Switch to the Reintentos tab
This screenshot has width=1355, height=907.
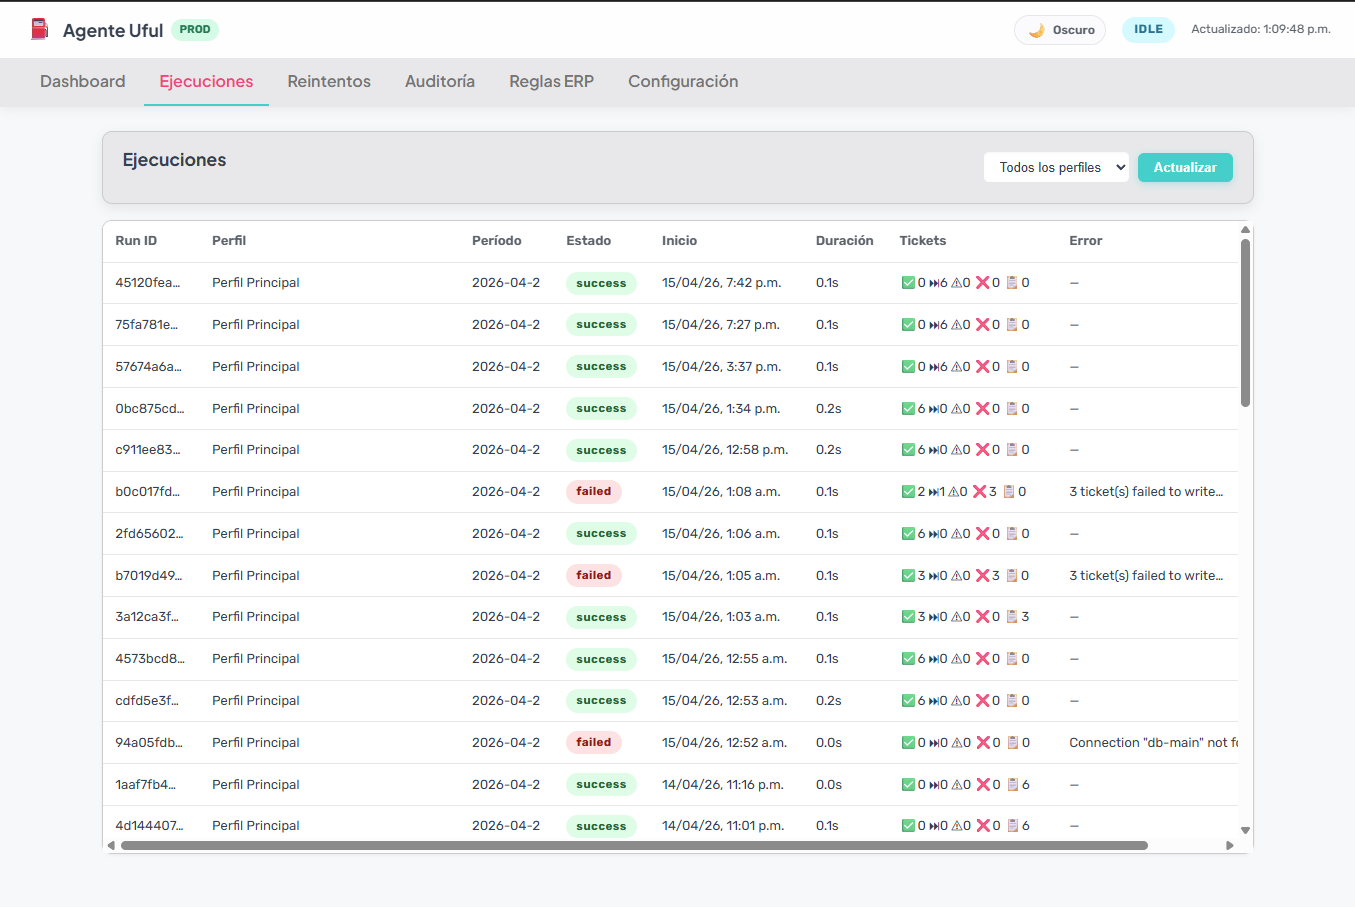pyautogui.click(x=329, y=82)
